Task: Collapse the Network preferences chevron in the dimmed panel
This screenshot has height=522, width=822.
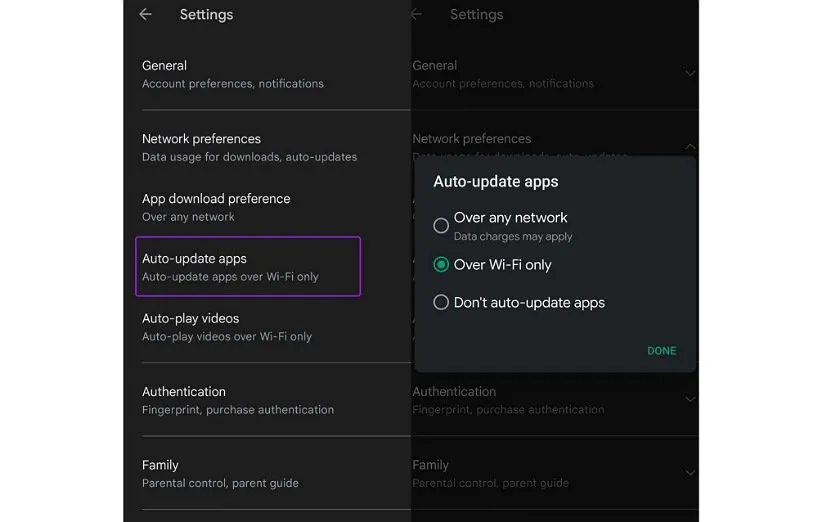Action: [x=690, y=146]
